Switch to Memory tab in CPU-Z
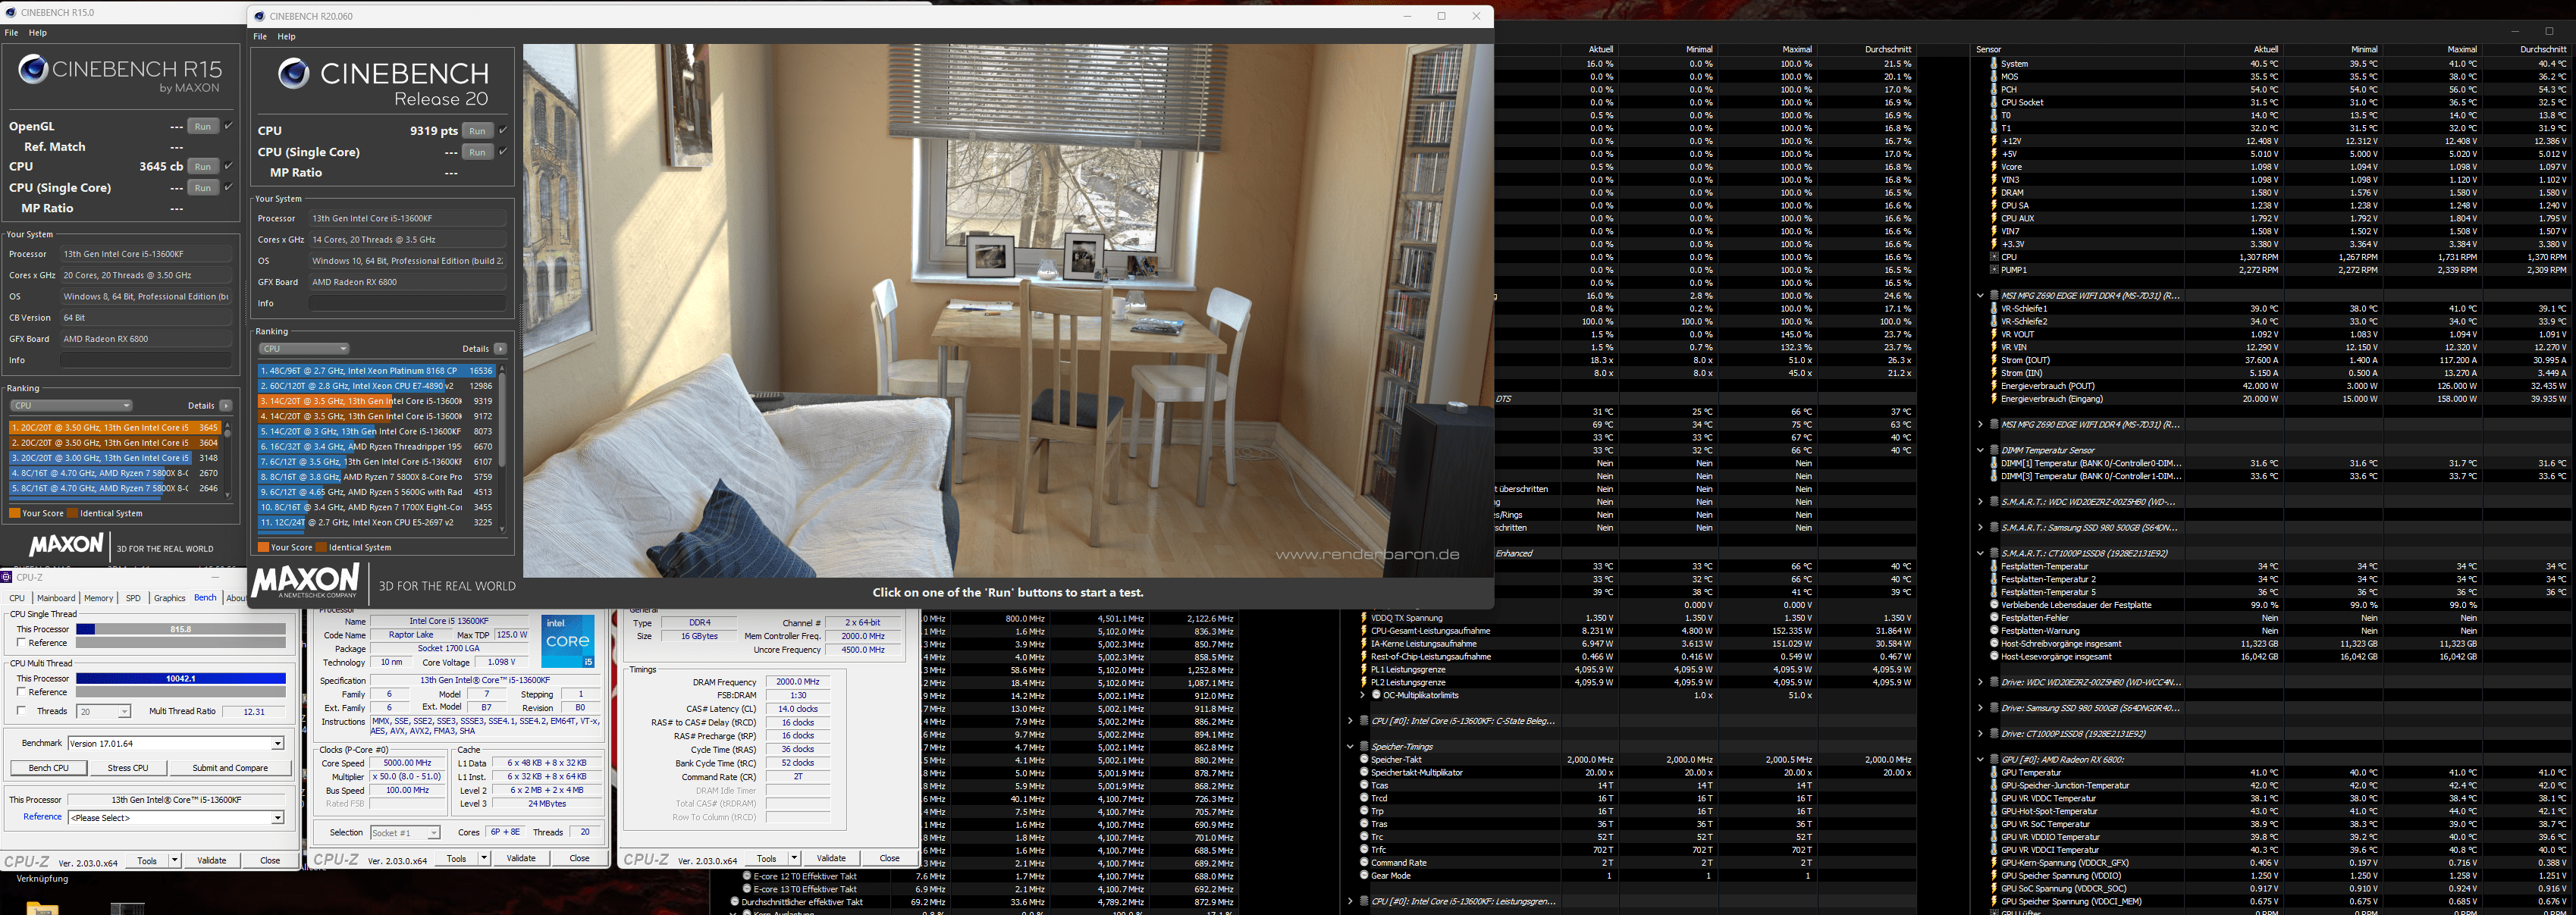Screen dimensions: 2576x915 (98, 598)
